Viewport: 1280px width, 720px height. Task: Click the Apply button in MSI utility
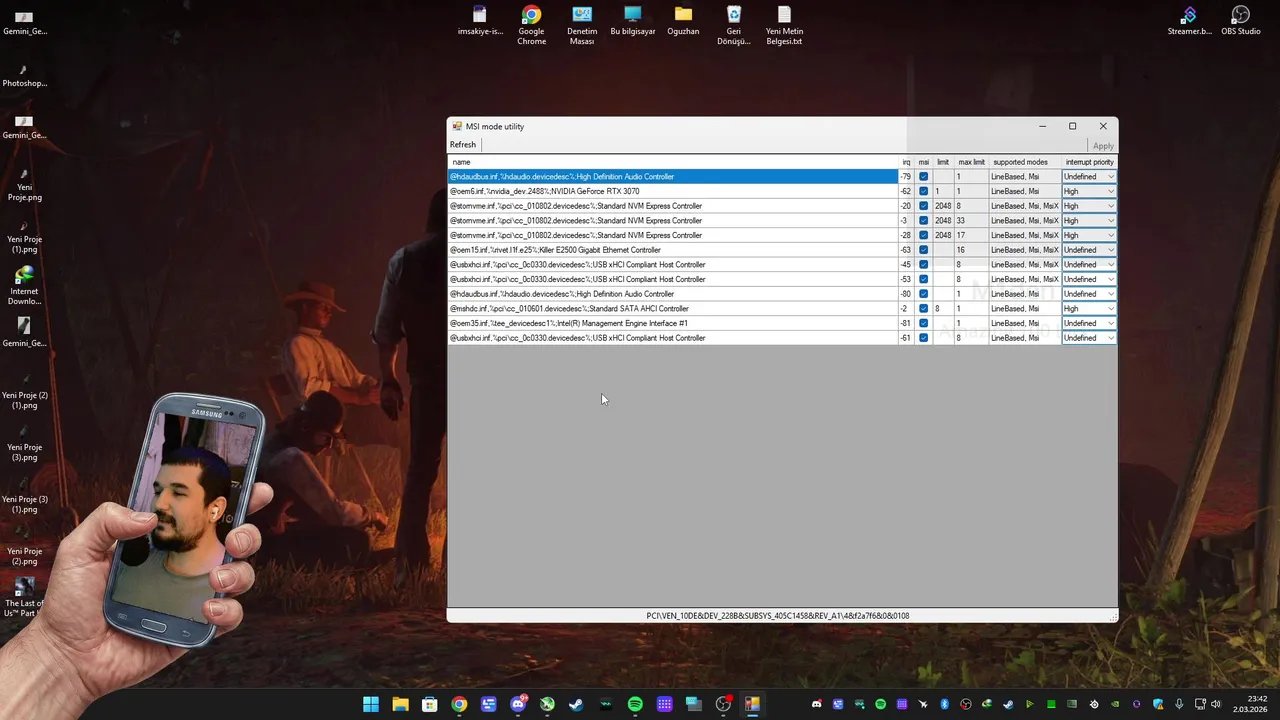(1103, 146)
